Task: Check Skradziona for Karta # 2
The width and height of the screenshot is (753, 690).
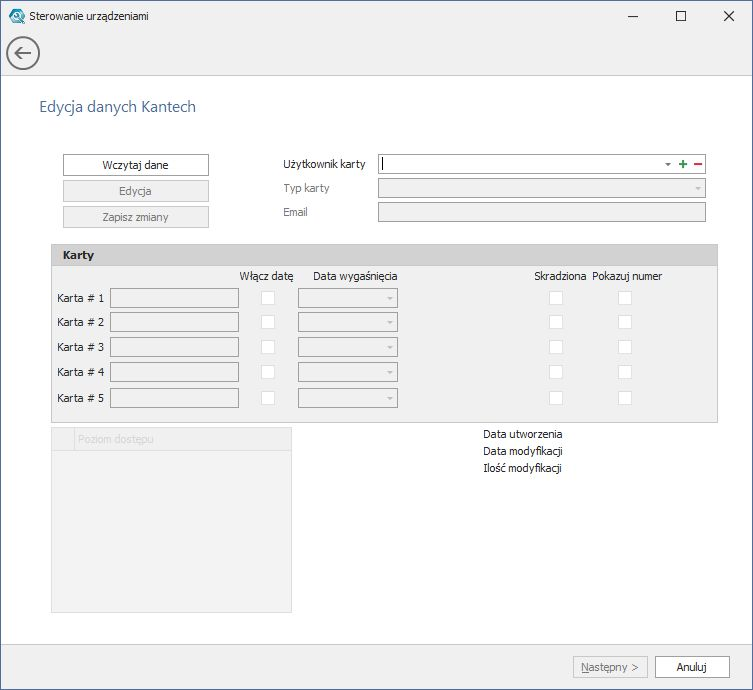Action: 556,322
